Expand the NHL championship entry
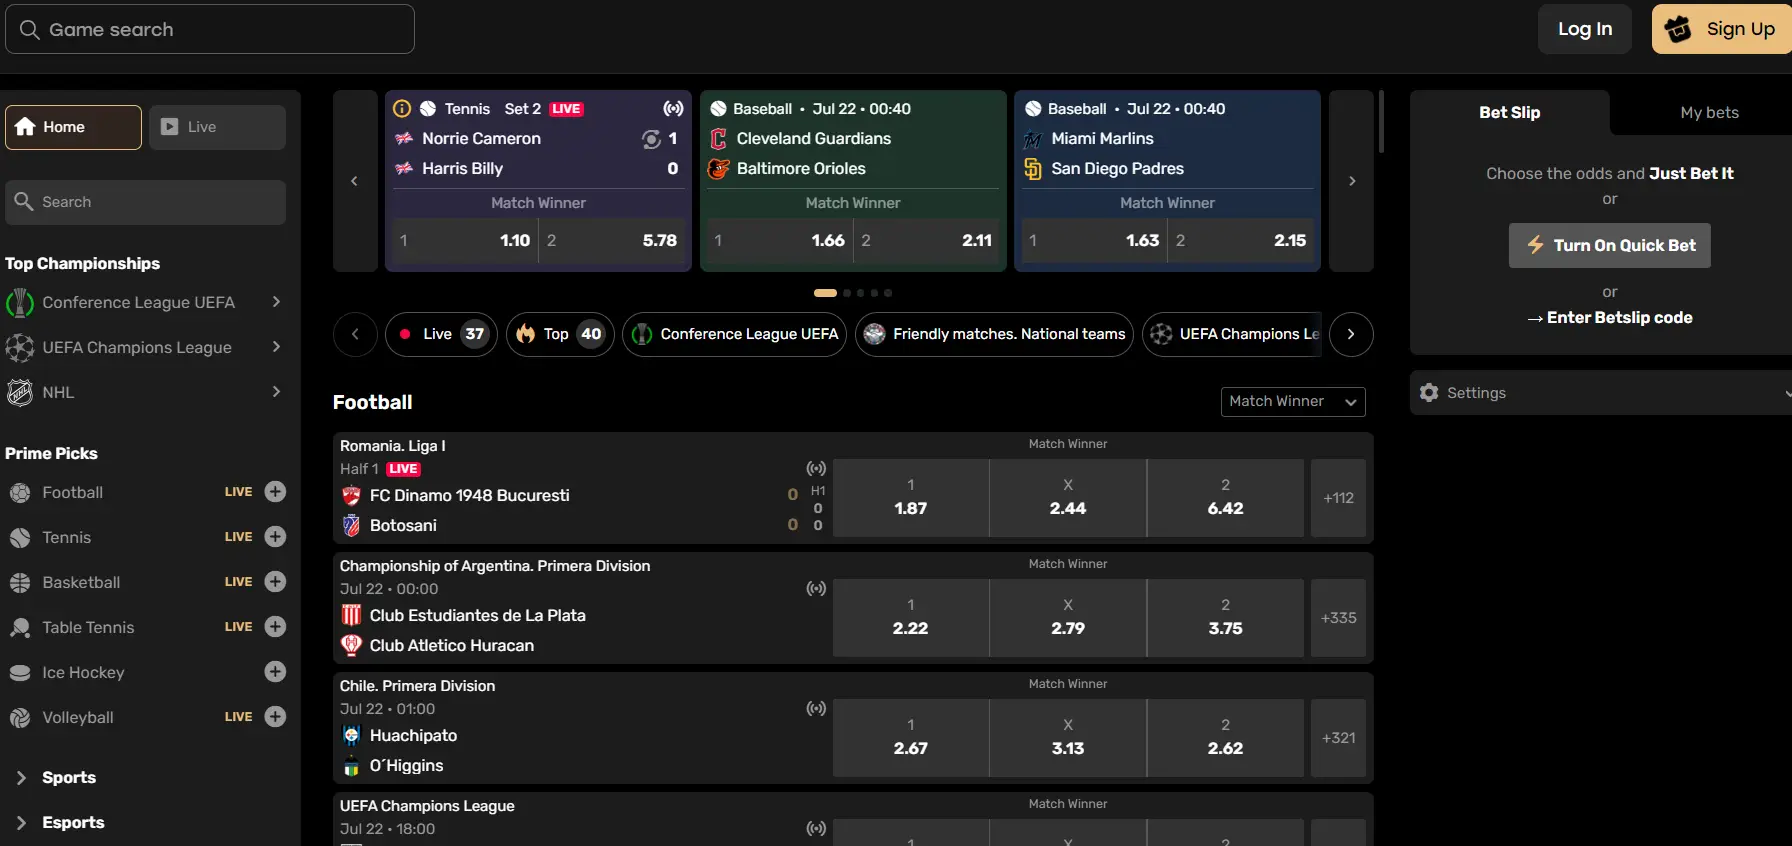 point(276,392)
